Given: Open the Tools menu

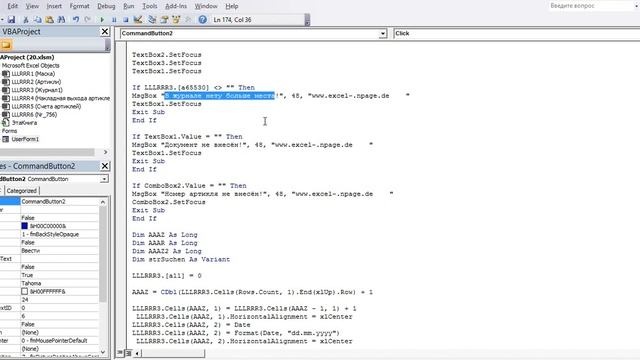Looking at the screenshot, I should click(x=149, y=6).
